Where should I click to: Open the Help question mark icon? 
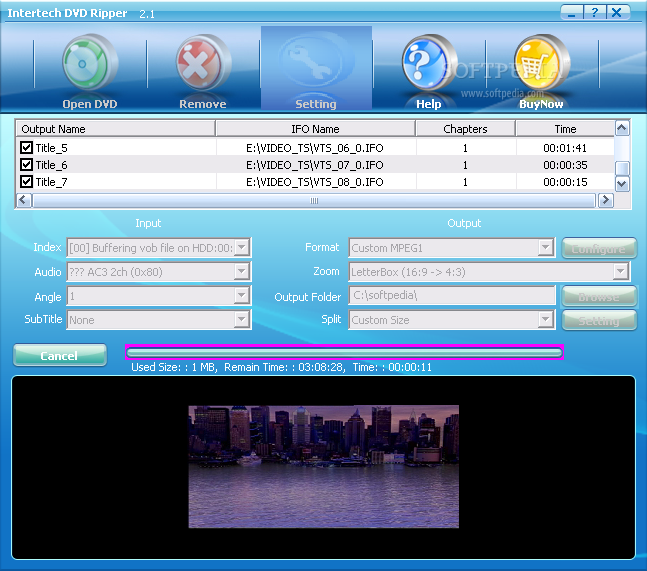pos(429,63)
